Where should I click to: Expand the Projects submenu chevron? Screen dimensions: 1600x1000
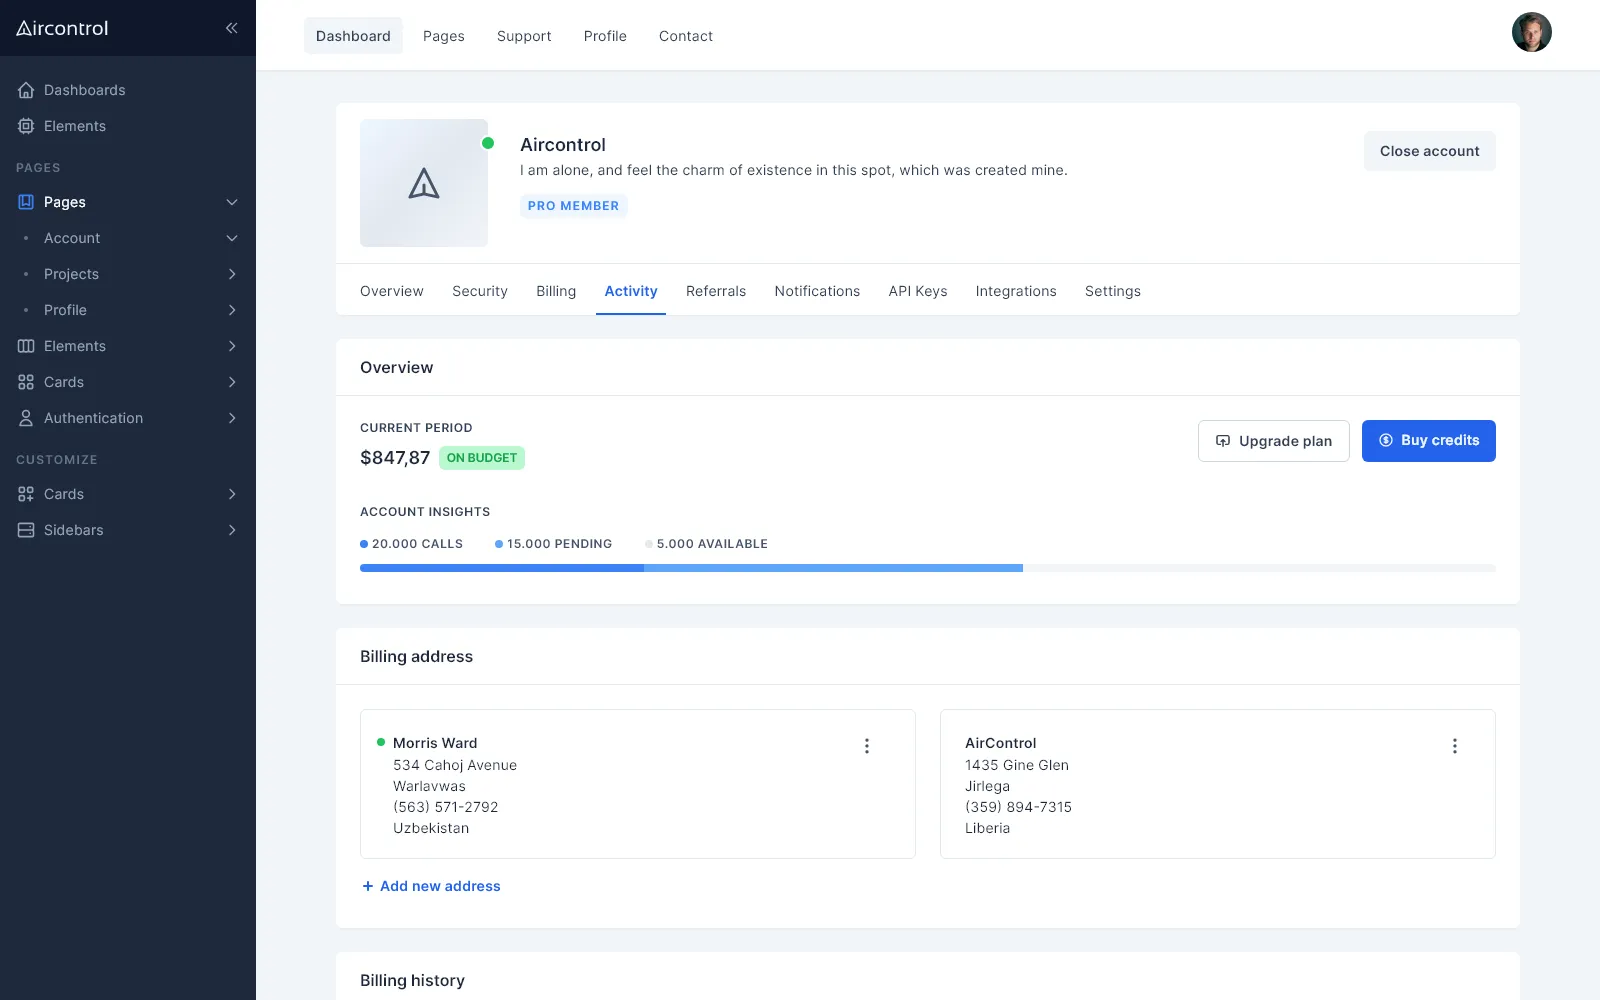(x=232, y=274)
